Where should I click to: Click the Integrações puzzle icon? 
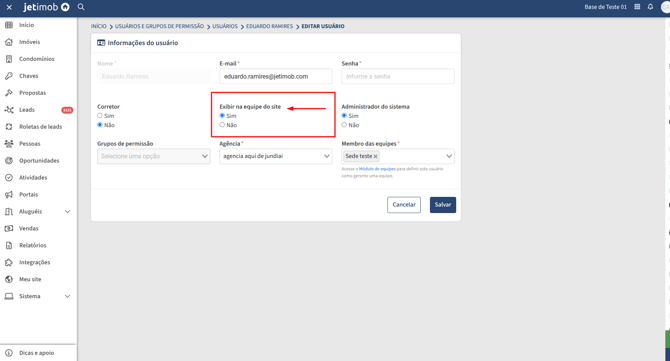coord(9,262)
